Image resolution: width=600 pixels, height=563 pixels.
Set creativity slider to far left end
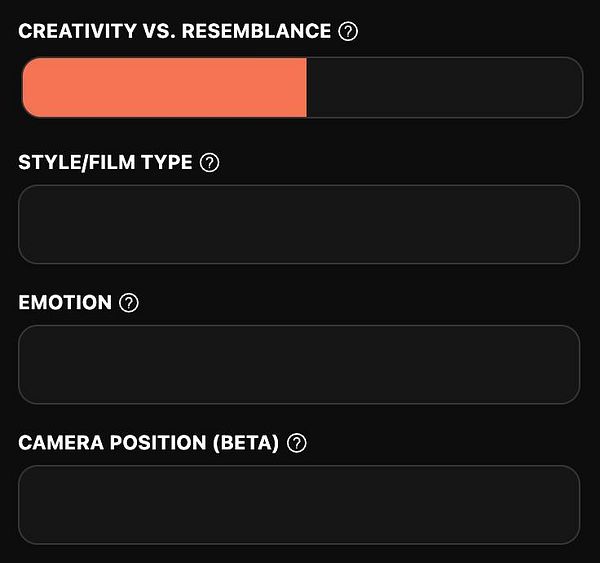tap(26, 87)
